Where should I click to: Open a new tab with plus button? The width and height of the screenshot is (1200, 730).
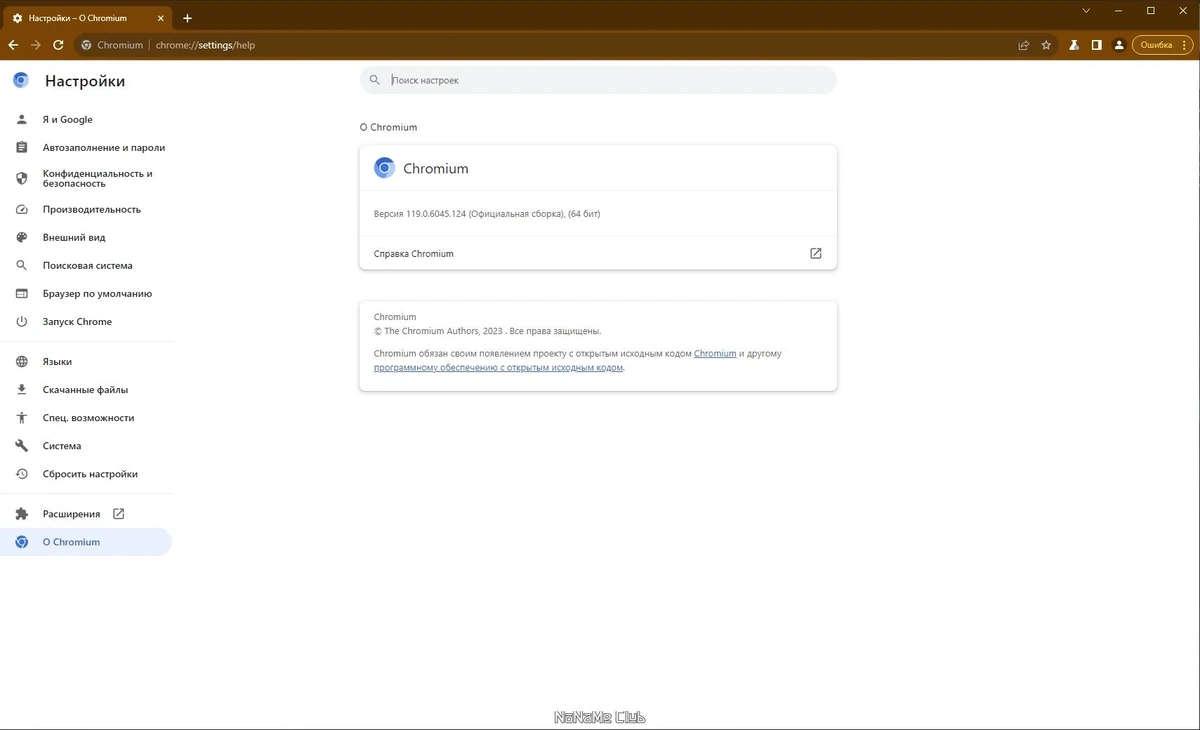(187, 18)
